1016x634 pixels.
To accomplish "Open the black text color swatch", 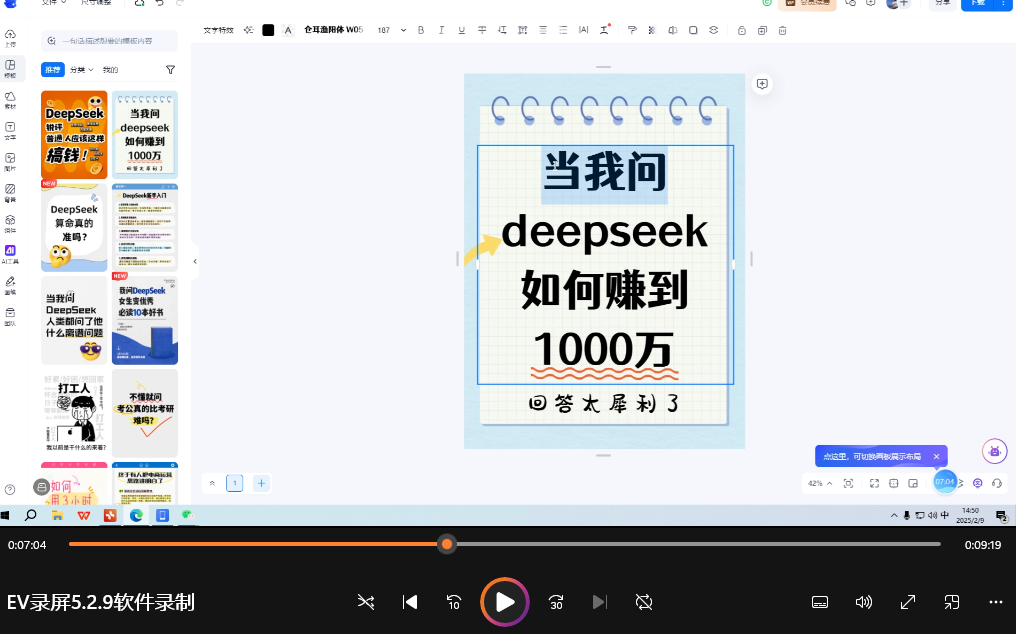I will point(268,30).
